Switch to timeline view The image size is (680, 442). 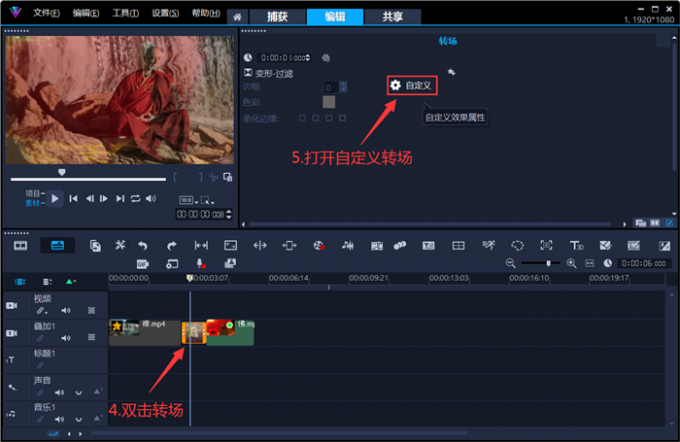58,246
